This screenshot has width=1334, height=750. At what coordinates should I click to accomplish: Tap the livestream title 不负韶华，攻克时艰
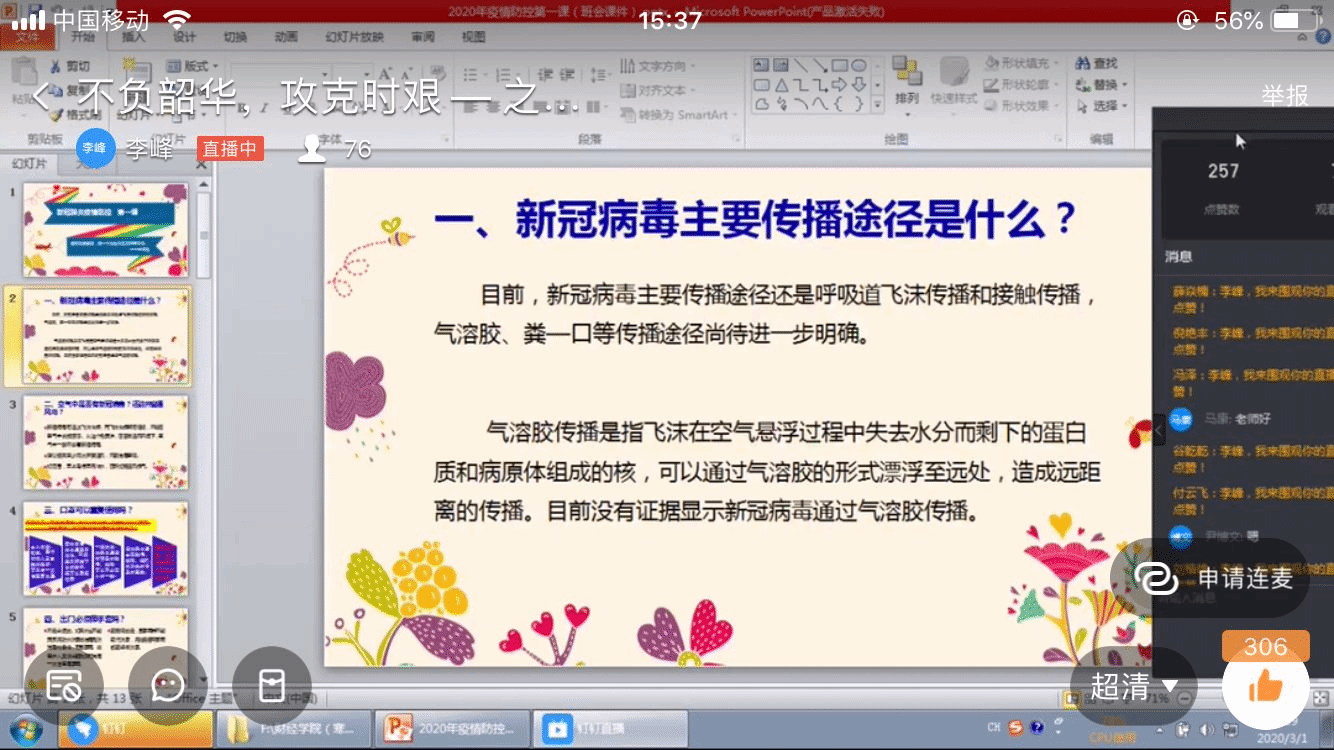(328, 97)
